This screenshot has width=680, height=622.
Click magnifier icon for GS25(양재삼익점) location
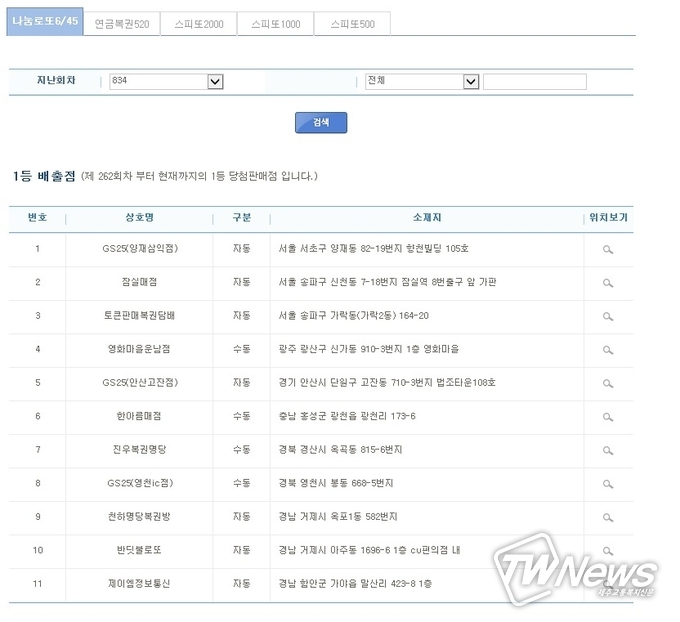607,249
